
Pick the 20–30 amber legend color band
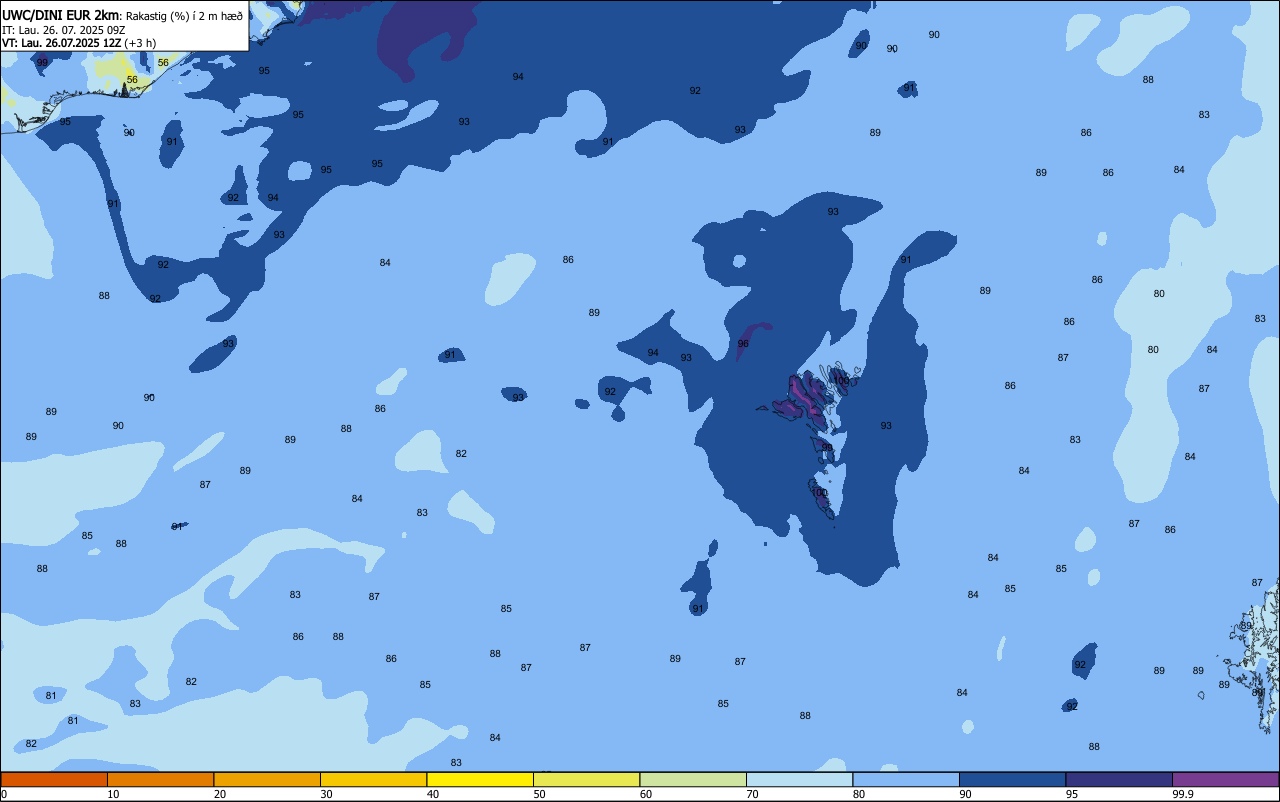pos(267,779)
